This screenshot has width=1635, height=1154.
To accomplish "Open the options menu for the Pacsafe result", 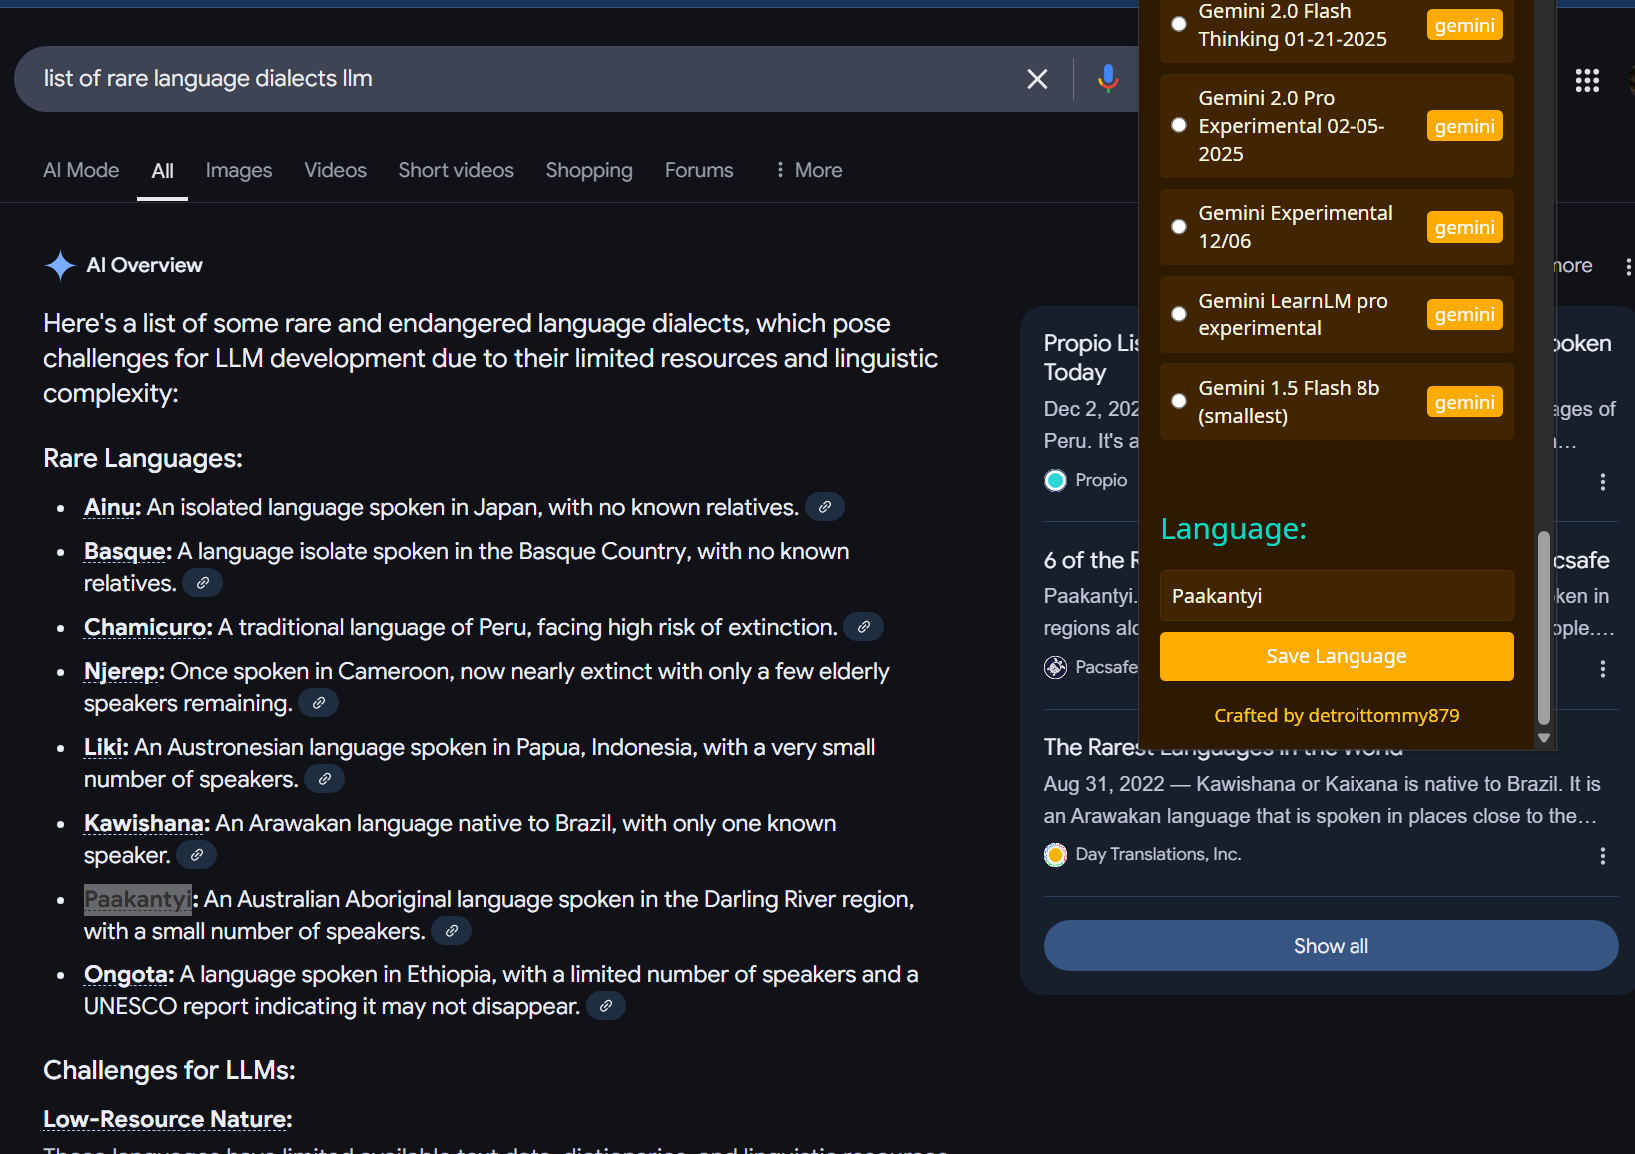I will pos(1603,669).
